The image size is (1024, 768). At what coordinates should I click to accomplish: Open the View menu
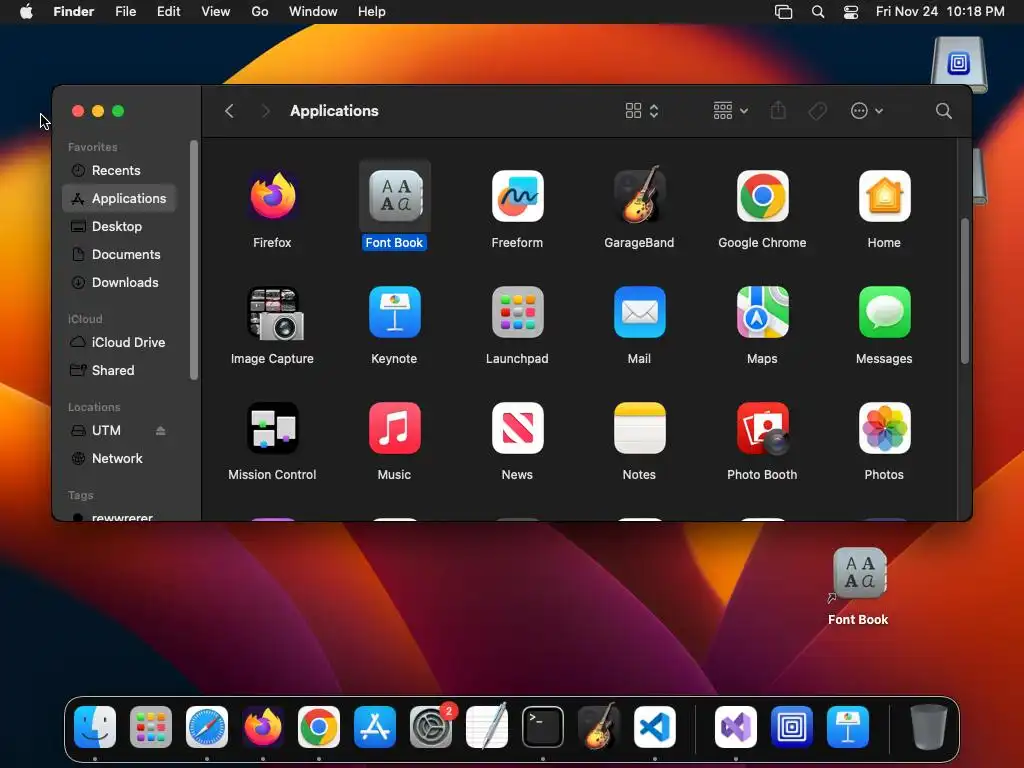pyautogui.click(x=216, y=12)
